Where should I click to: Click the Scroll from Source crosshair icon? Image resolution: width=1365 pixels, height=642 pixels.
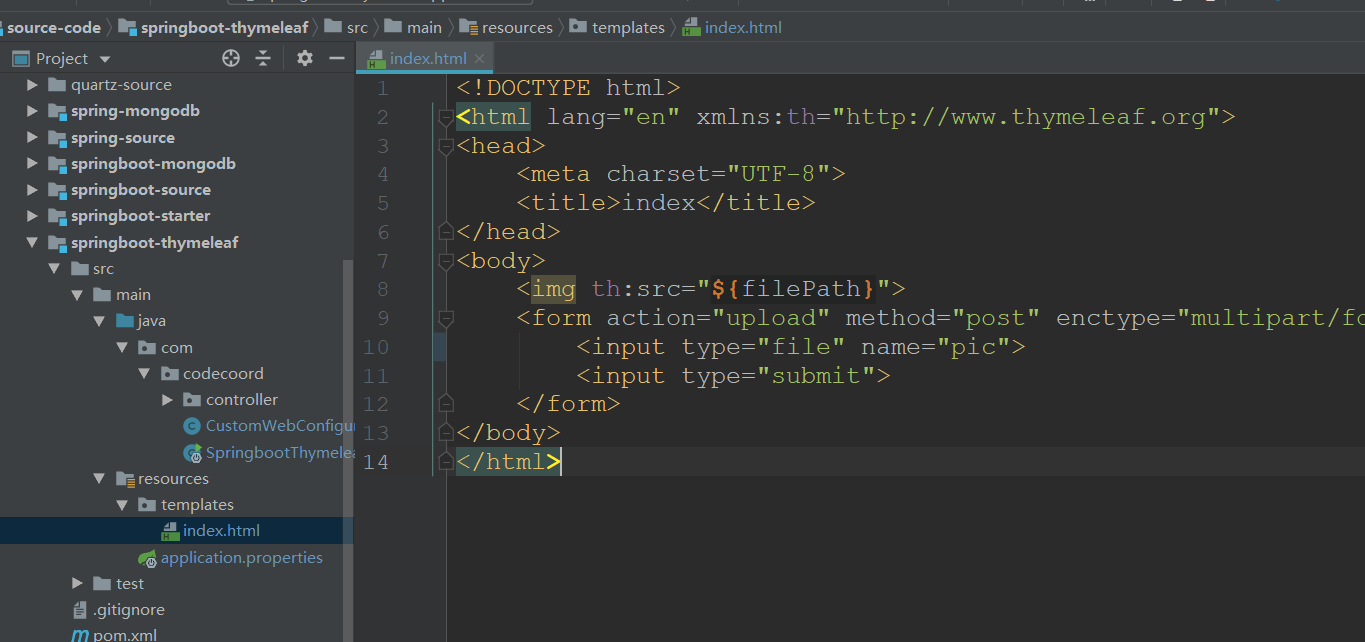pos(230,58)
